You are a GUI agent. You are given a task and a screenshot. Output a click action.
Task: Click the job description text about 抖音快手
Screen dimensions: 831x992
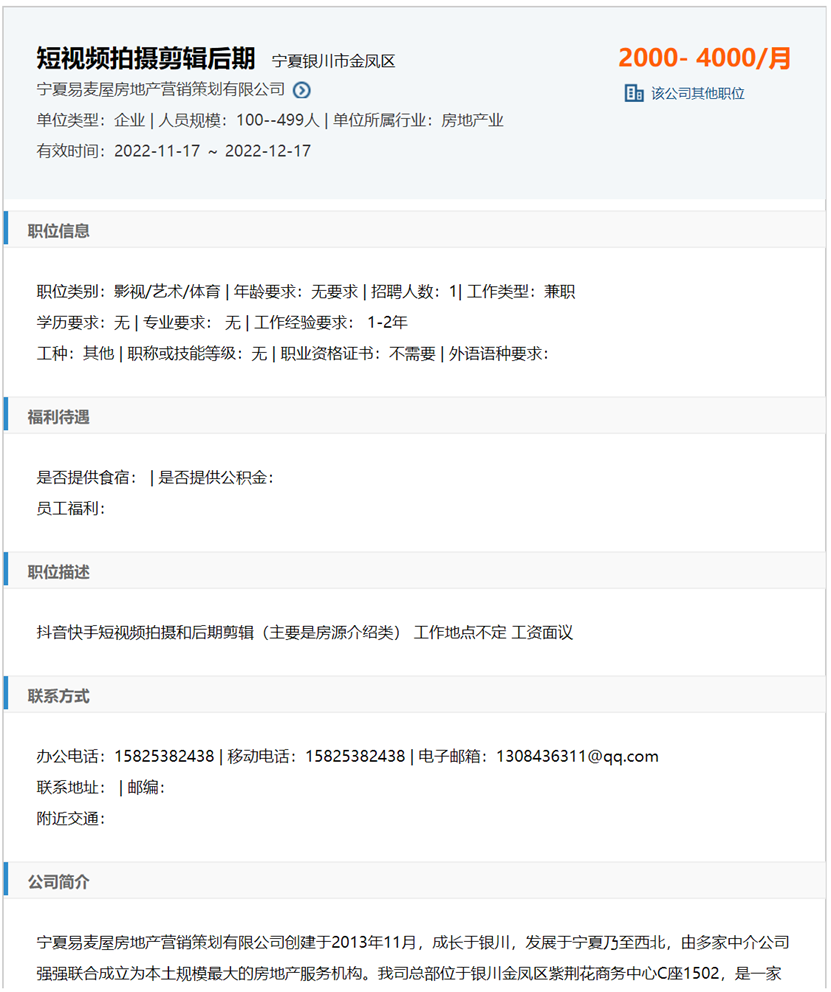click(305, 632)
